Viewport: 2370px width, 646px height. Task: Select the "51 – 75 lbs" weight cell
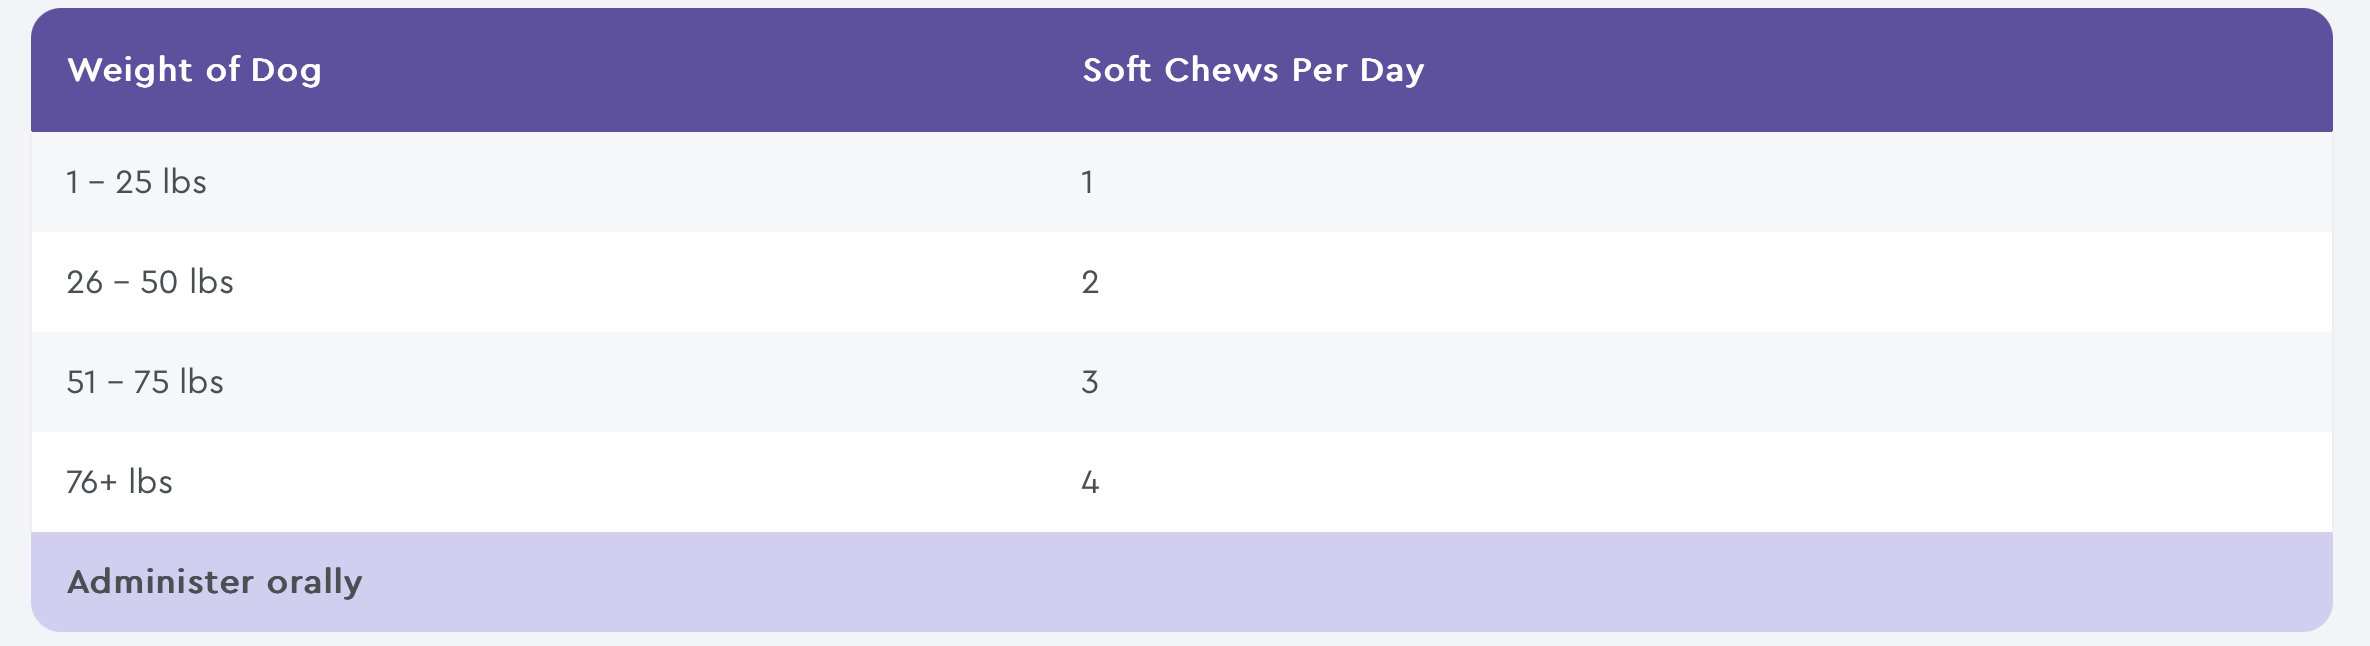pyautogui.click(x=145, y=382)
